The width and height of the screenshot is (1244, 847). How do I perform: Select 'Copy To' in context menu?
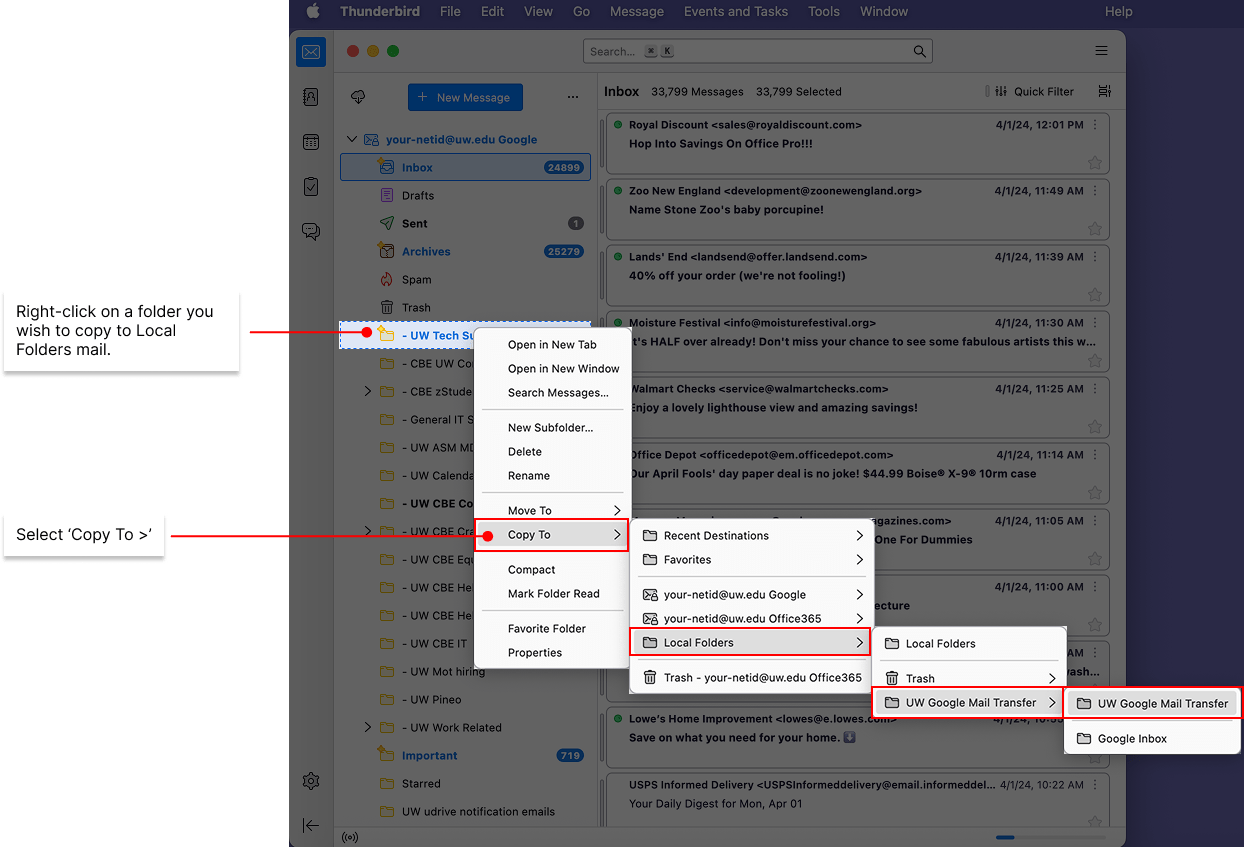552,535
